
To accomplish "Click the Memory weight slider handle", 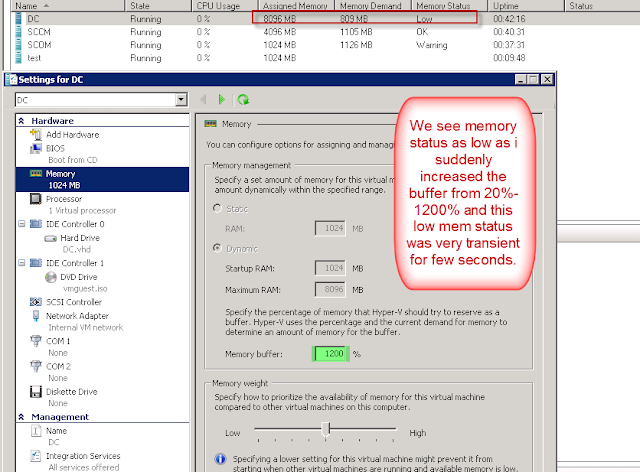I will (326, 429).
